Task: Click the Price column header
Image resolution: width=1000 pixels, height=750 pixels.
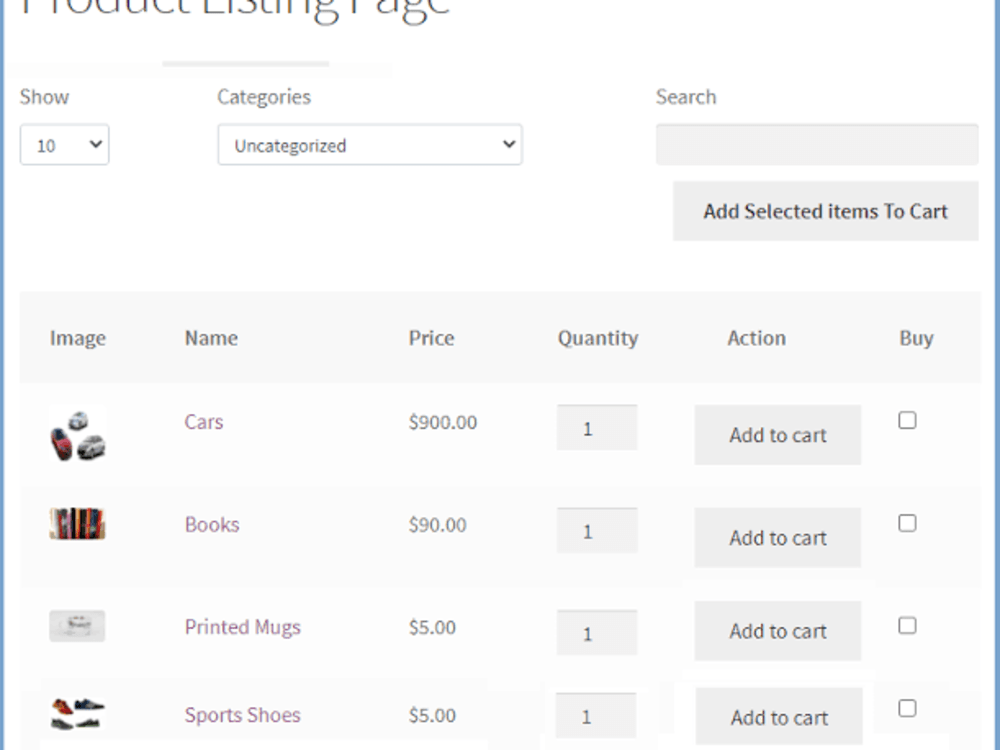Action: click(431, 337)
